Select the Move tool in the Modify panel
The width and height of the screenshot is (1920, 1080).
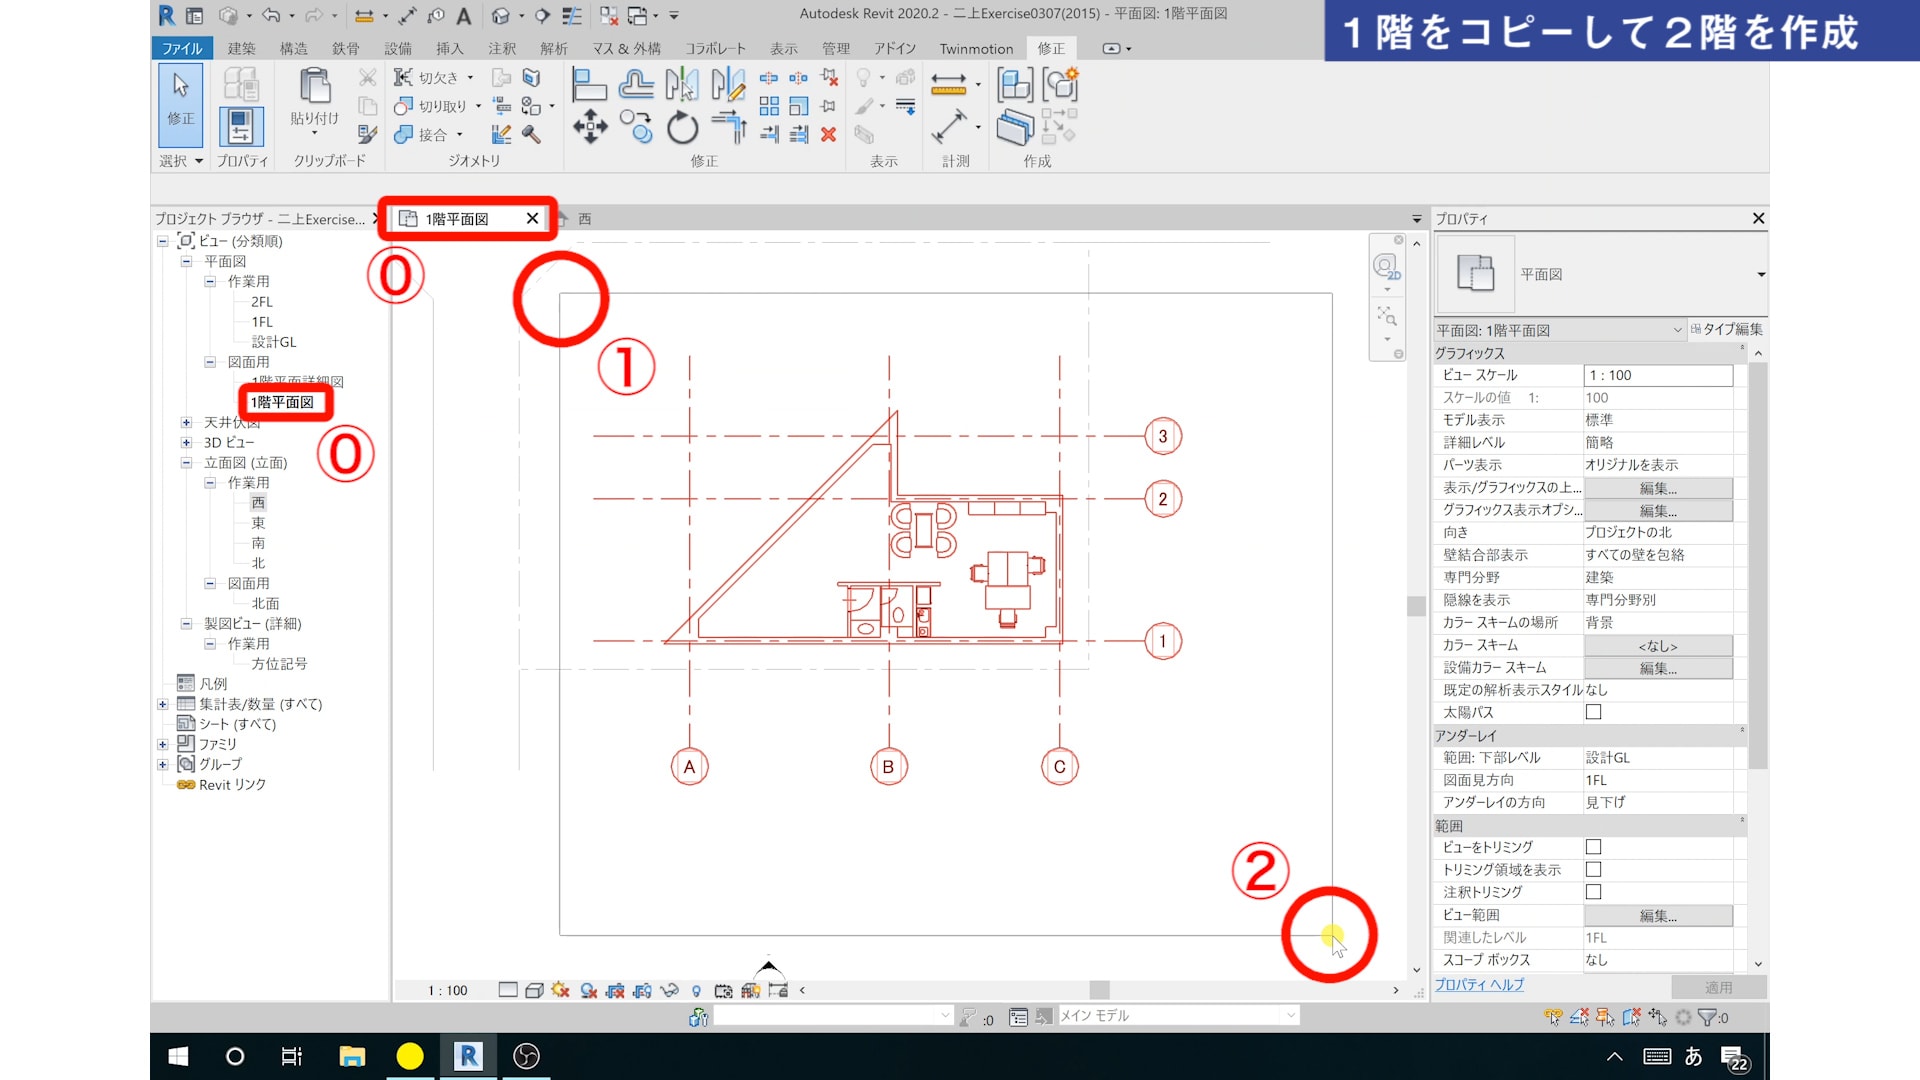coord(590,127)
